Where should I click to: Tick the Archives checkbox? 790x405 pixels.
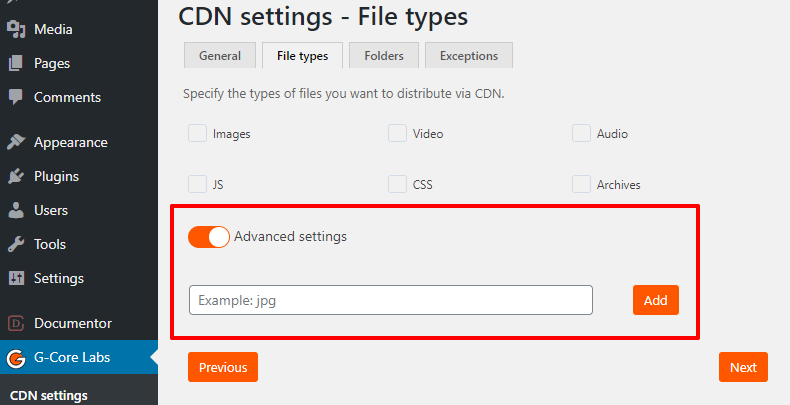[581, 184]
